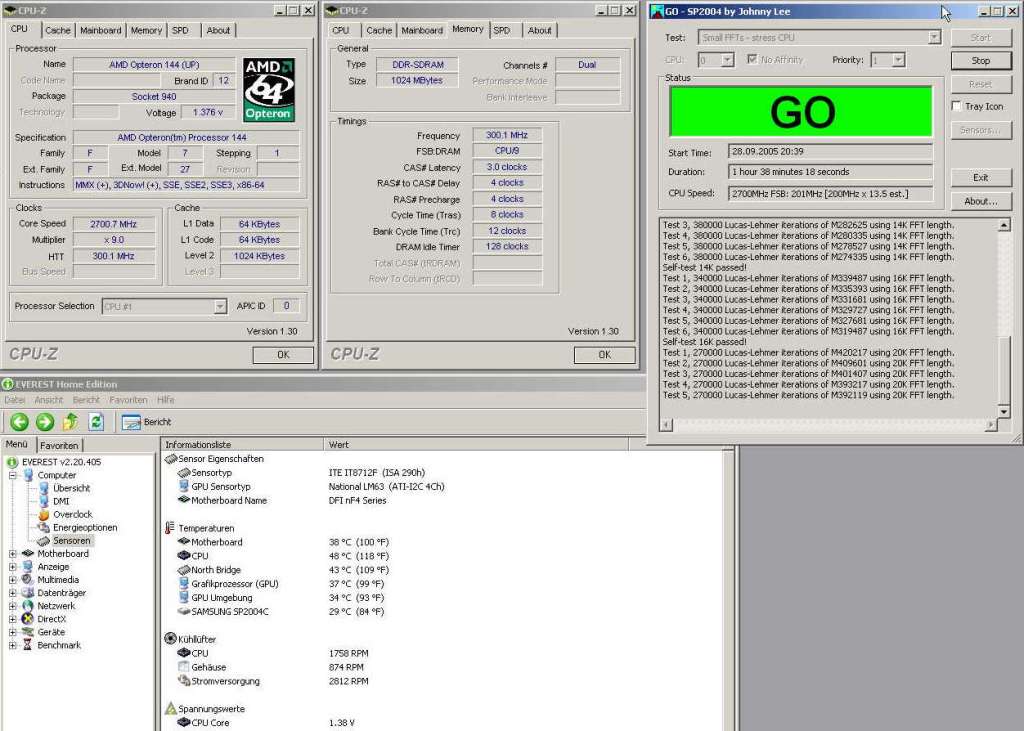Viewport: 1024px width, 731px height.
Task: Click the green back arrow in EVEREST toolbar
Action: 20,422
